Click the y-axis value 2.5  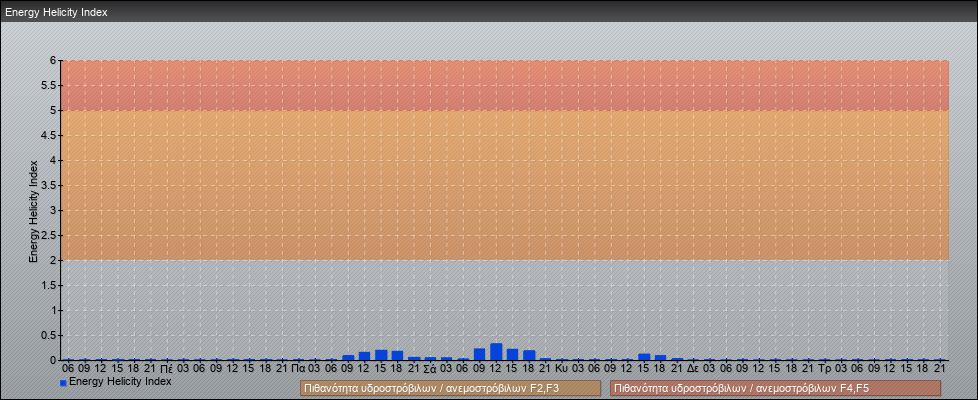[x=49, y=235]
